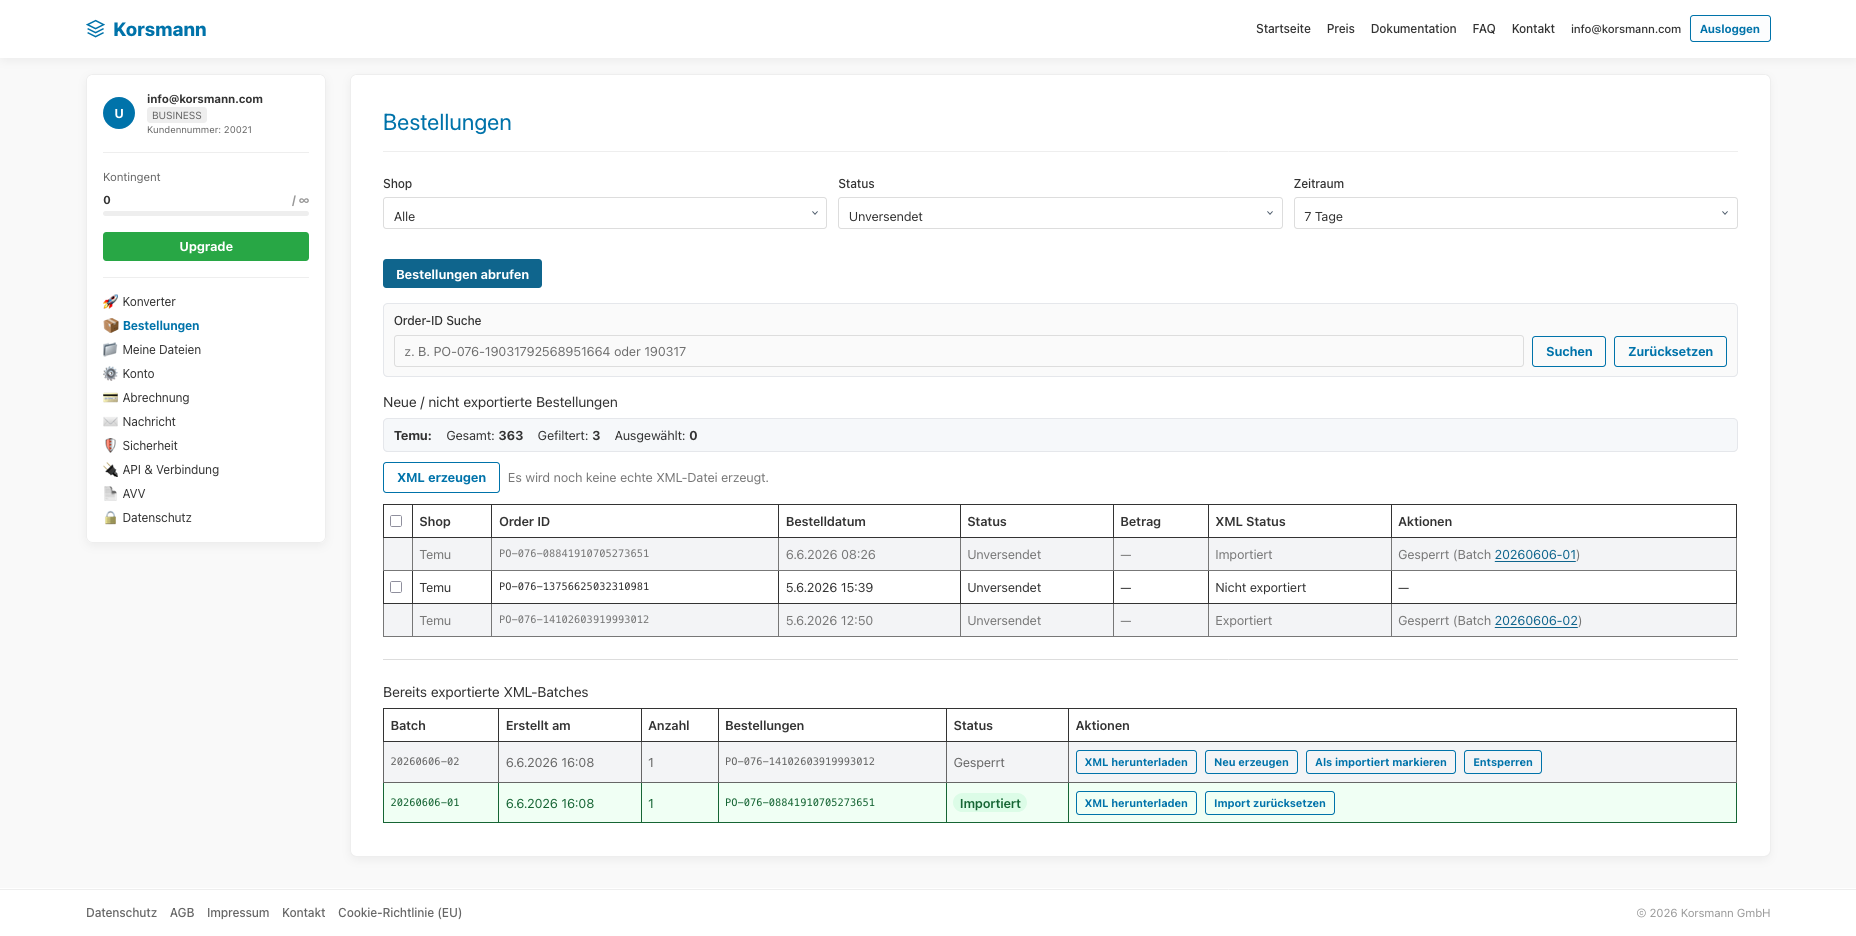Click the gear icon beside Konto

tap(111, 374)
